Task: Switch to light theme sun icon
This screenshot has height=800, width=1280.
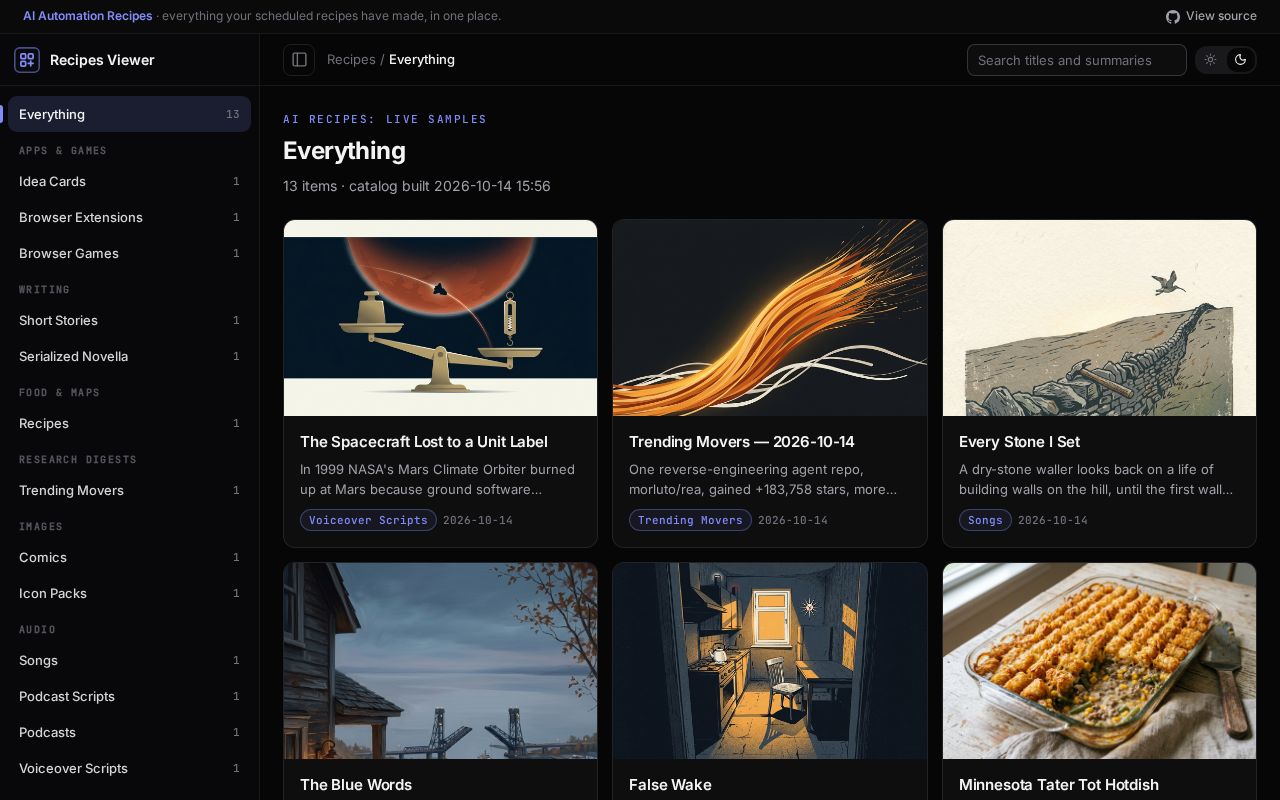Action: tap(1210, 60)
